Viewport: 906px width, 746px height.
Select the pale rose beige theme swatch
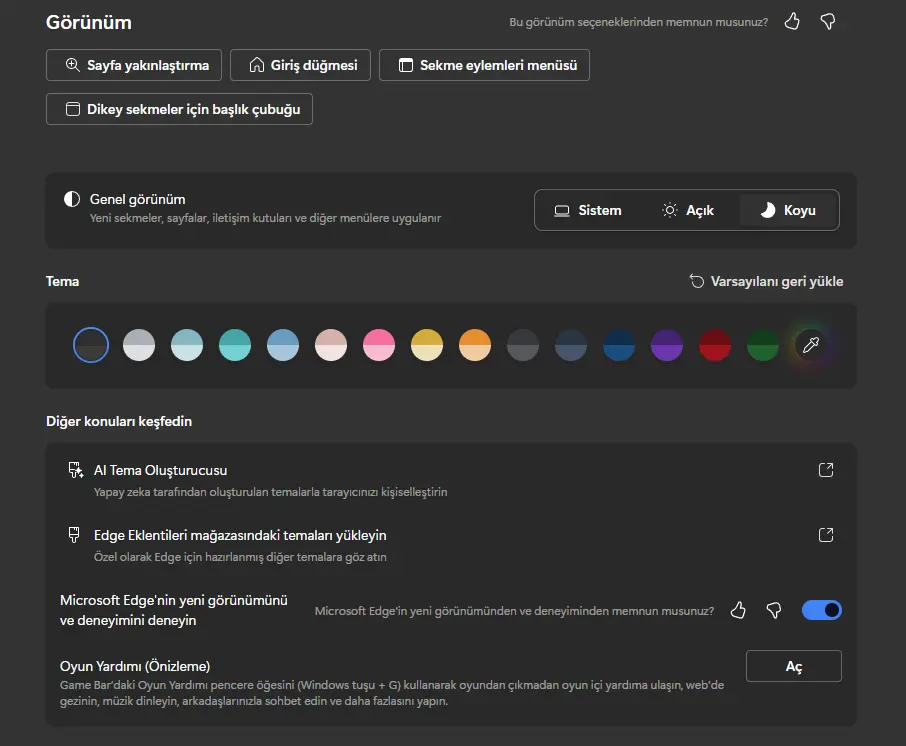coord(331,345)
